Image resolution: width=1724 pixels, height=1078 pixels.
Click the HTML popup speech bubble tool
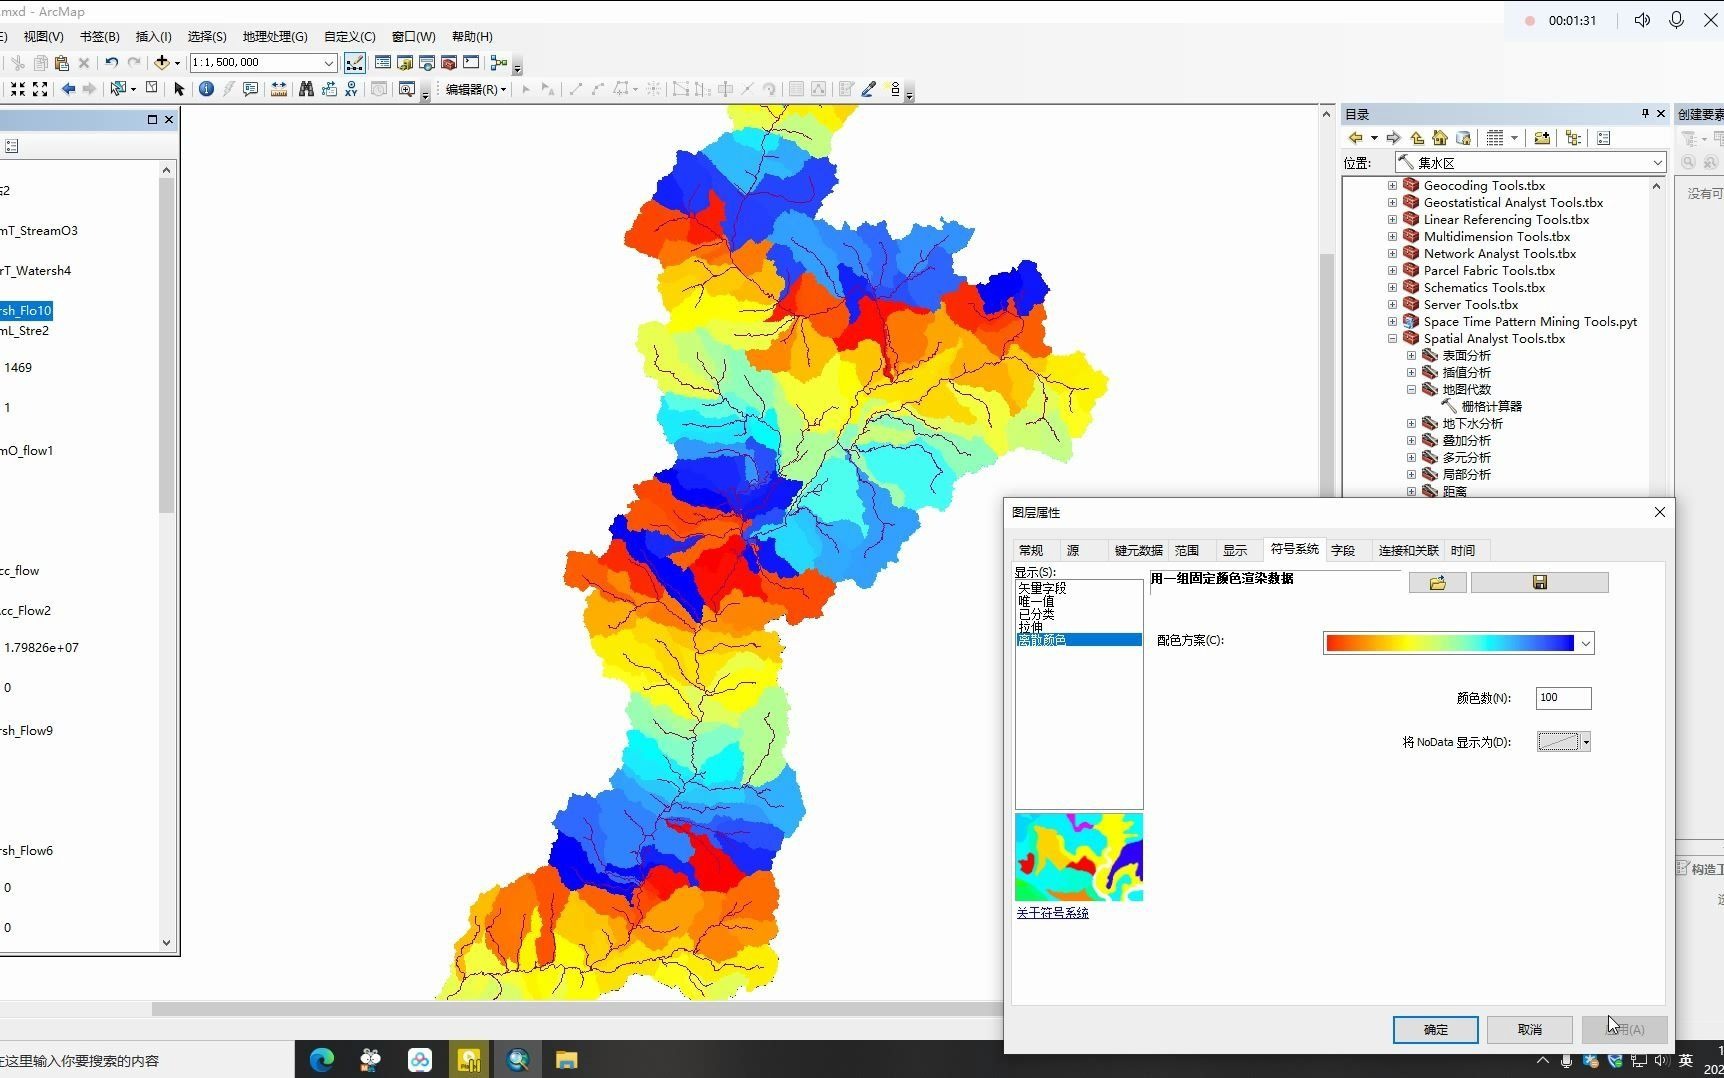(250, 89)
